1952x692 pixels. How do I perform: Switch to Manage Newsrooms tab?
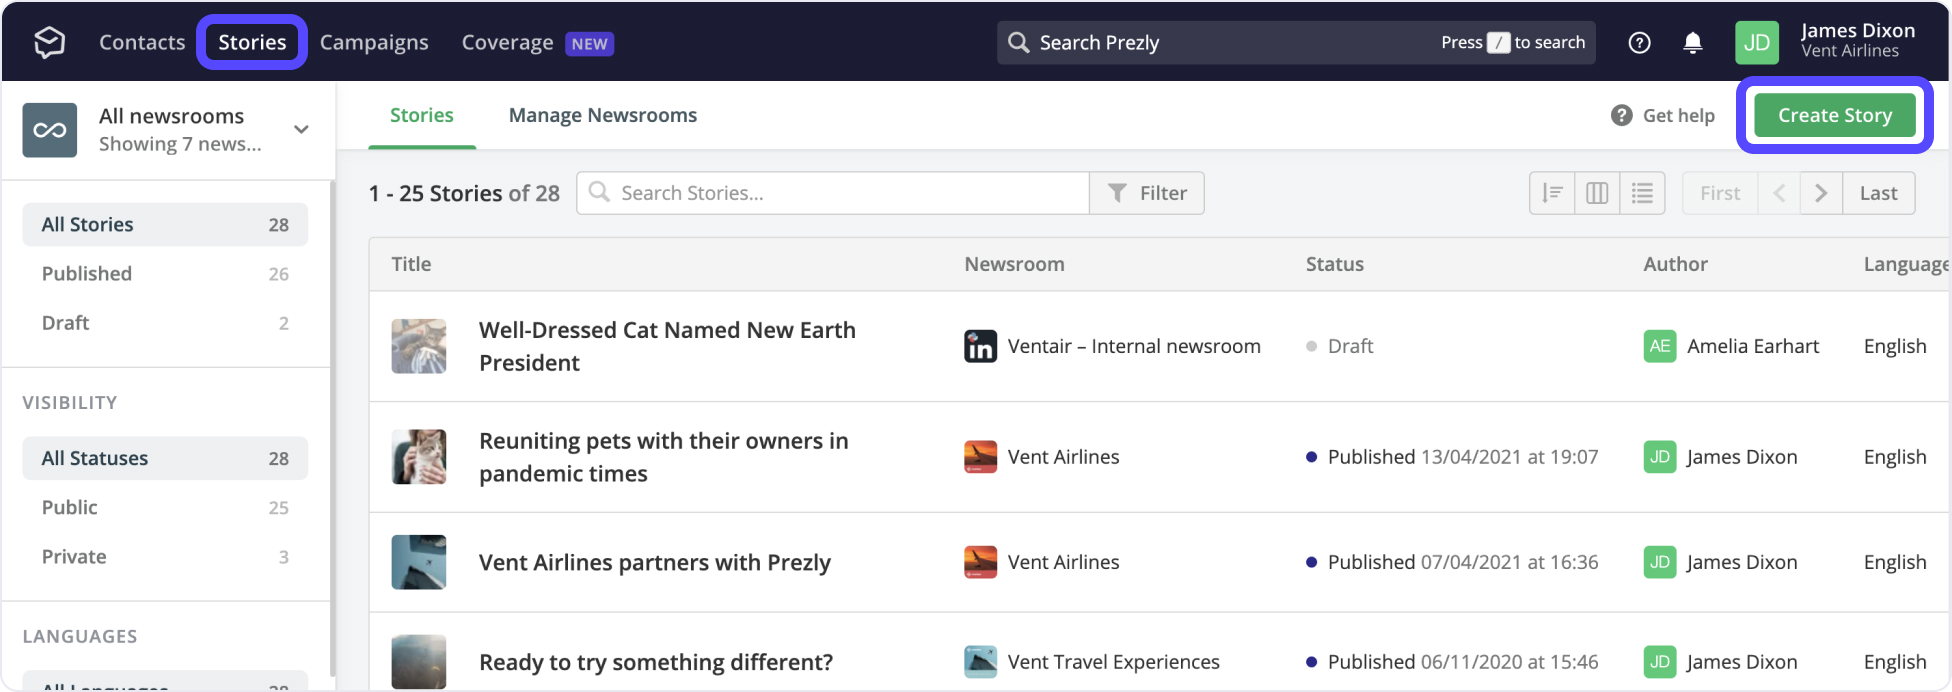tap(603, 115)
